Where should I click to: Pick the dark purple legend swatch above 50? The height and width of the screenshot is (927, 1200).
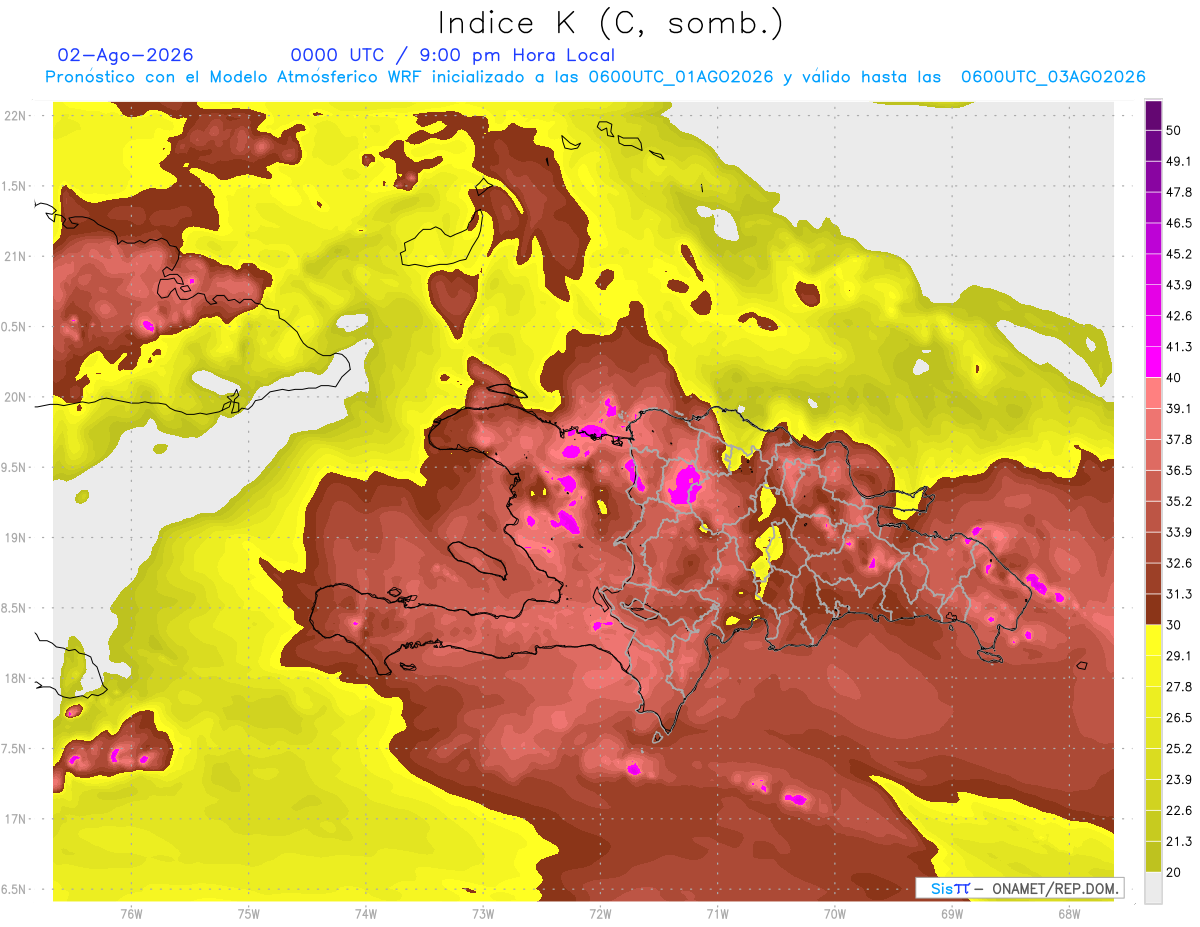(1153, 115)
